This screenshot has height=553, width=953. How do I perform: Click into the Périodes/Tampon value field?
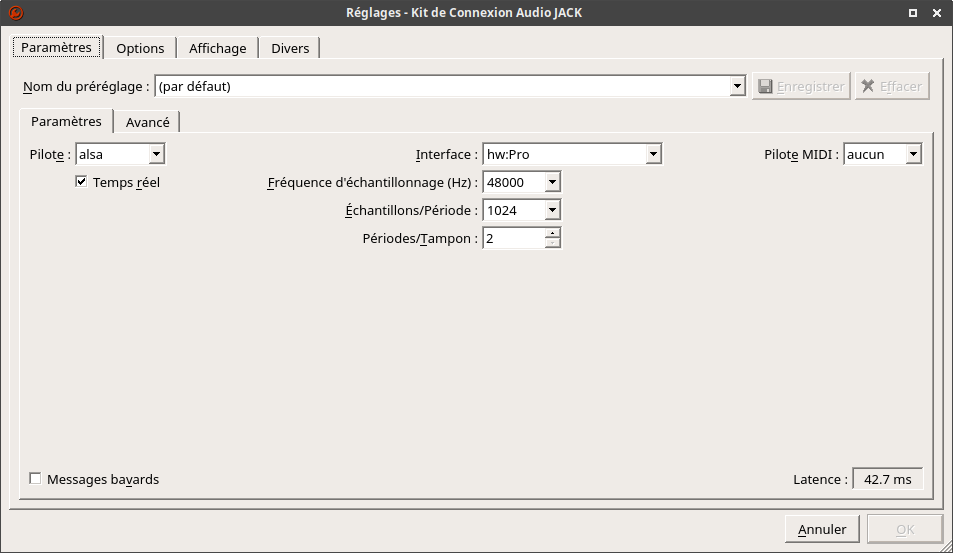(x=514, y=238)
